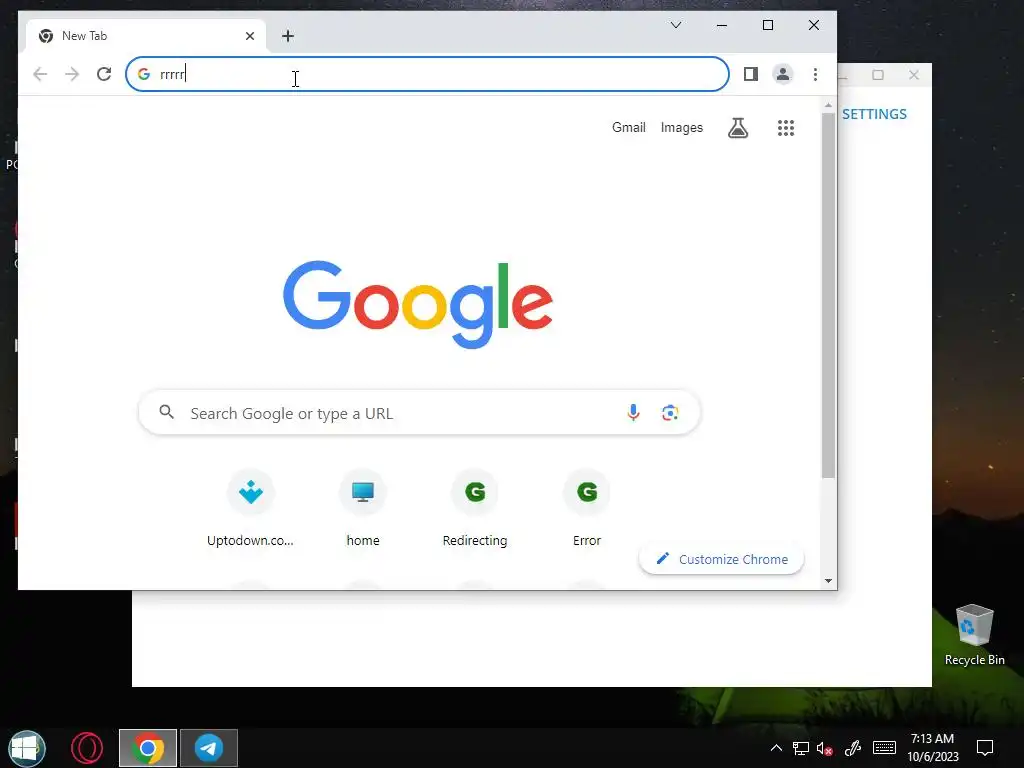Select the Recycle Bin desktop icon

pyautogui.click(x=974, y=635)
